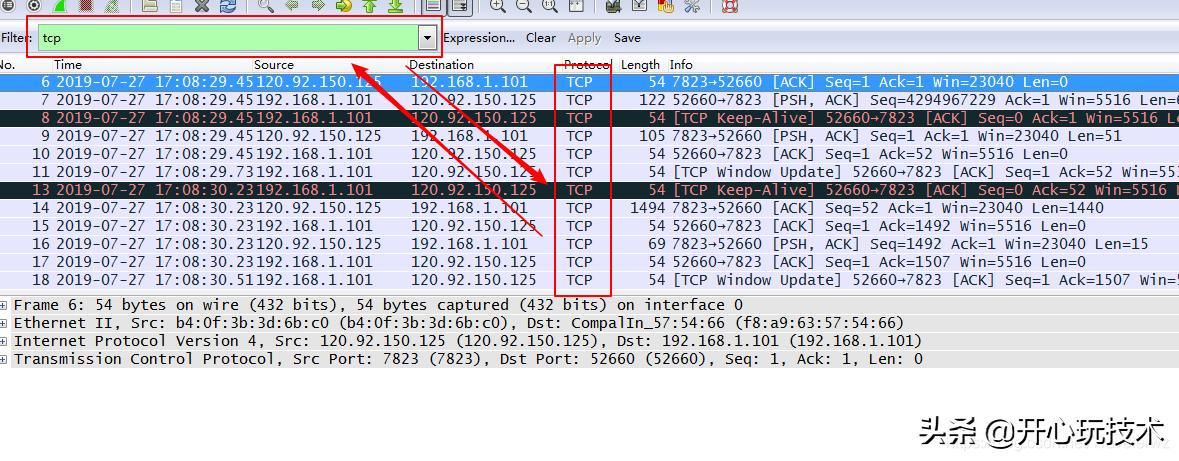
Task: Open the Help lifebuoy icon
Action: 729,6
